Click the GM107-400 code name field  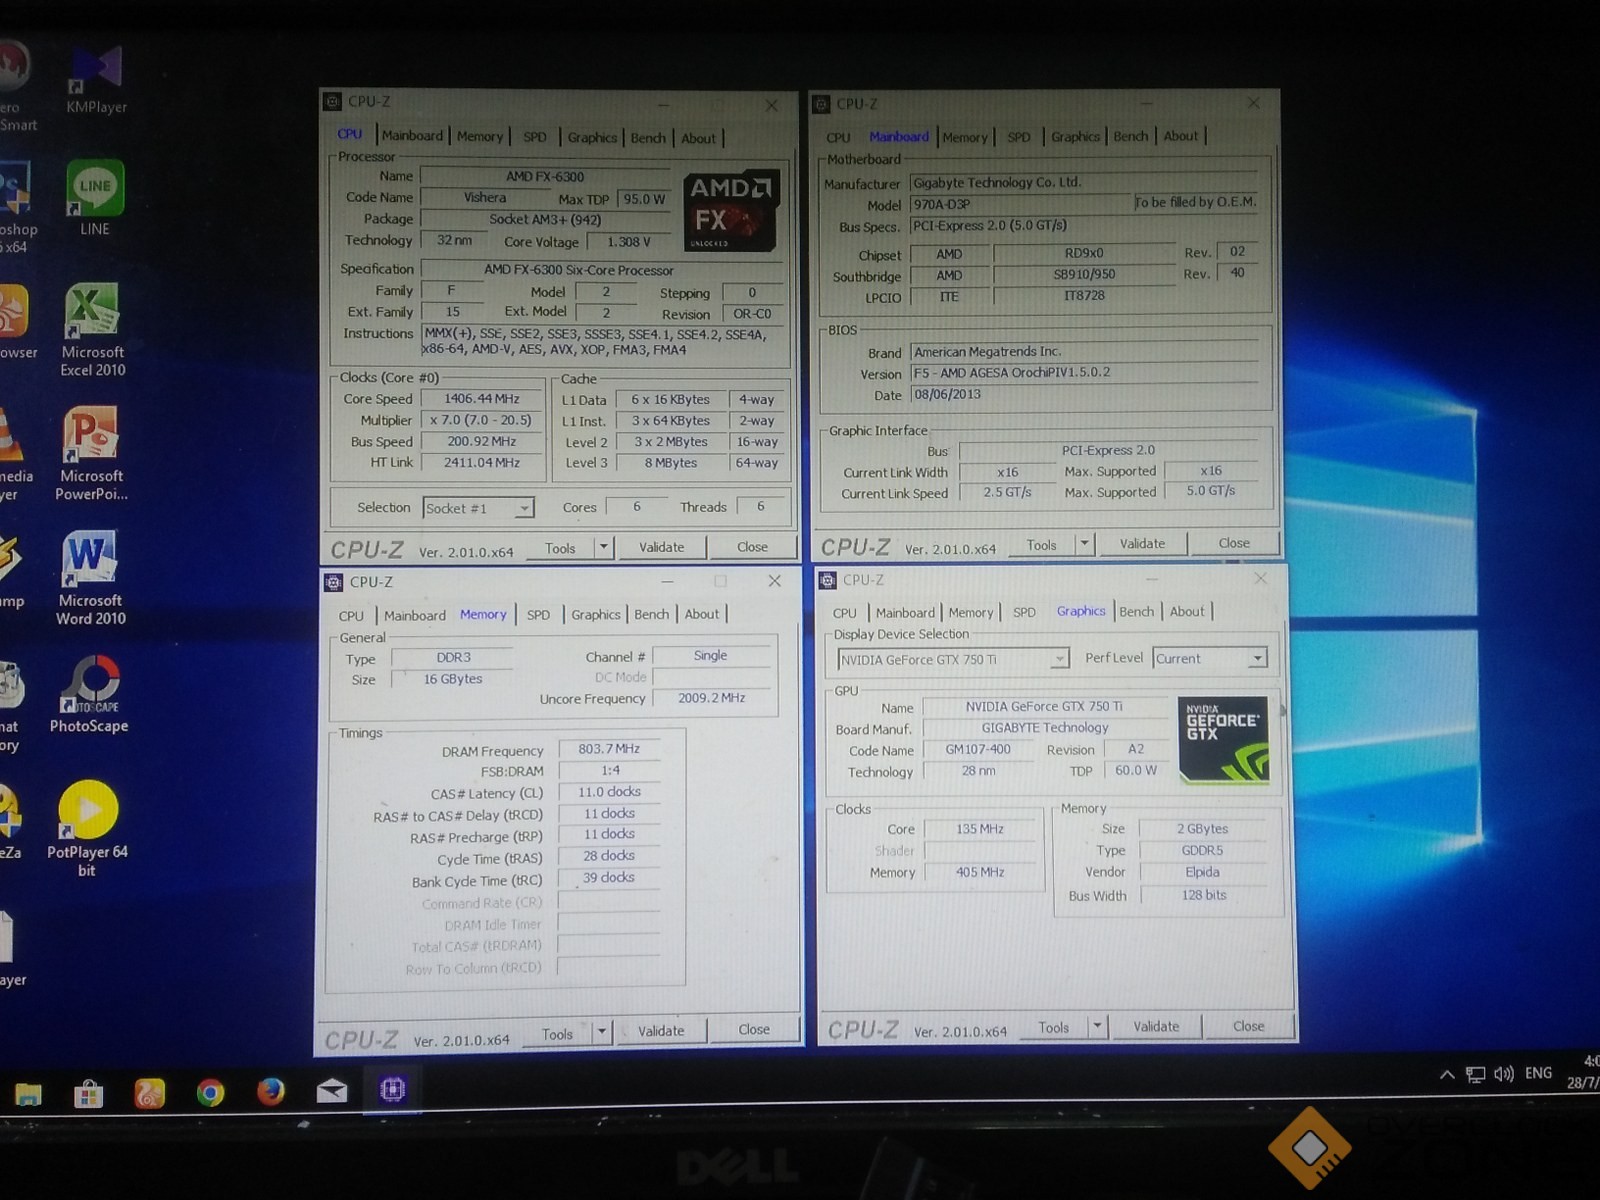(979, 749)
